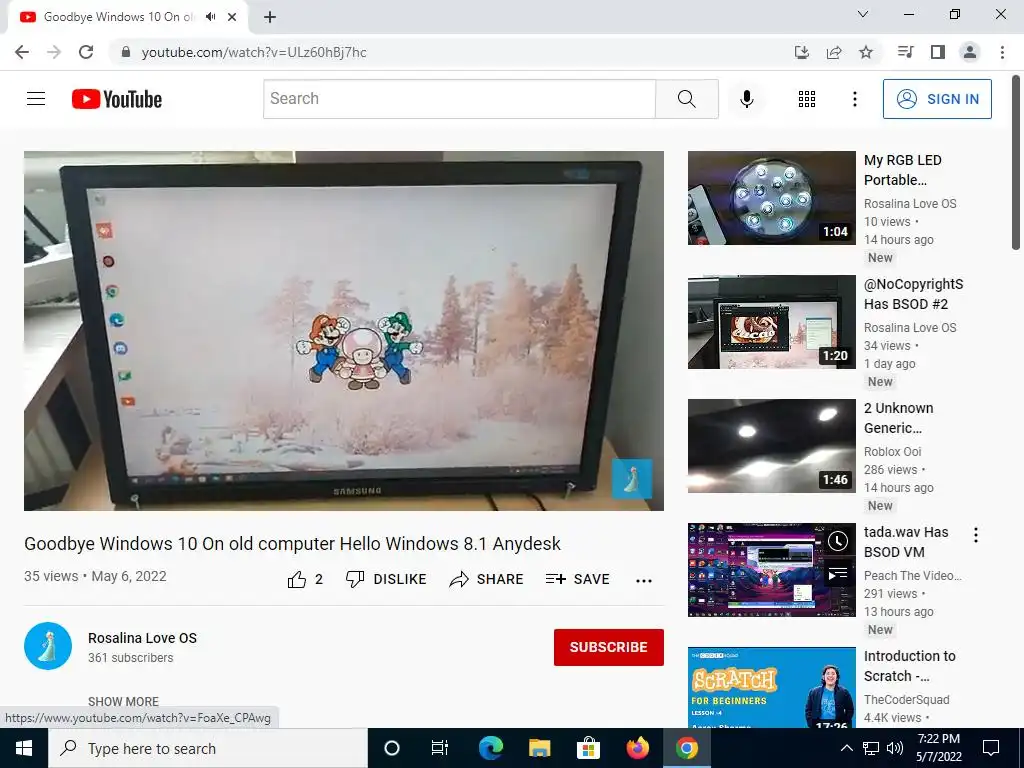This screenshot has height=768, width=1024.
Task: Click "35 views • May 6, 2022" text
Action: 95,576
